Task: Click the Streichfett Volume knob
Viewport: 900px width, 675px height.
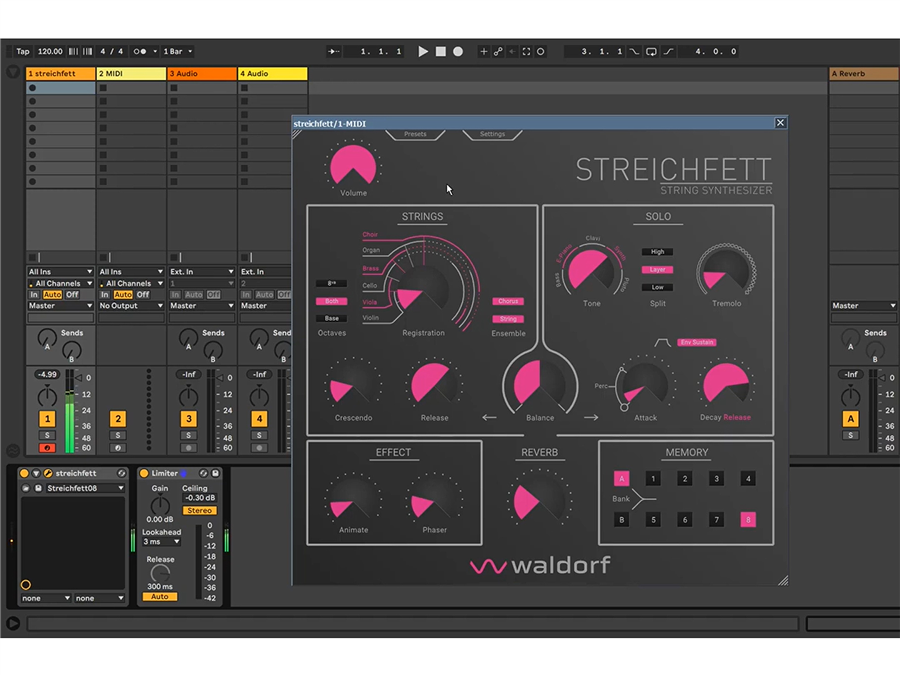Action: pos(353,165)
